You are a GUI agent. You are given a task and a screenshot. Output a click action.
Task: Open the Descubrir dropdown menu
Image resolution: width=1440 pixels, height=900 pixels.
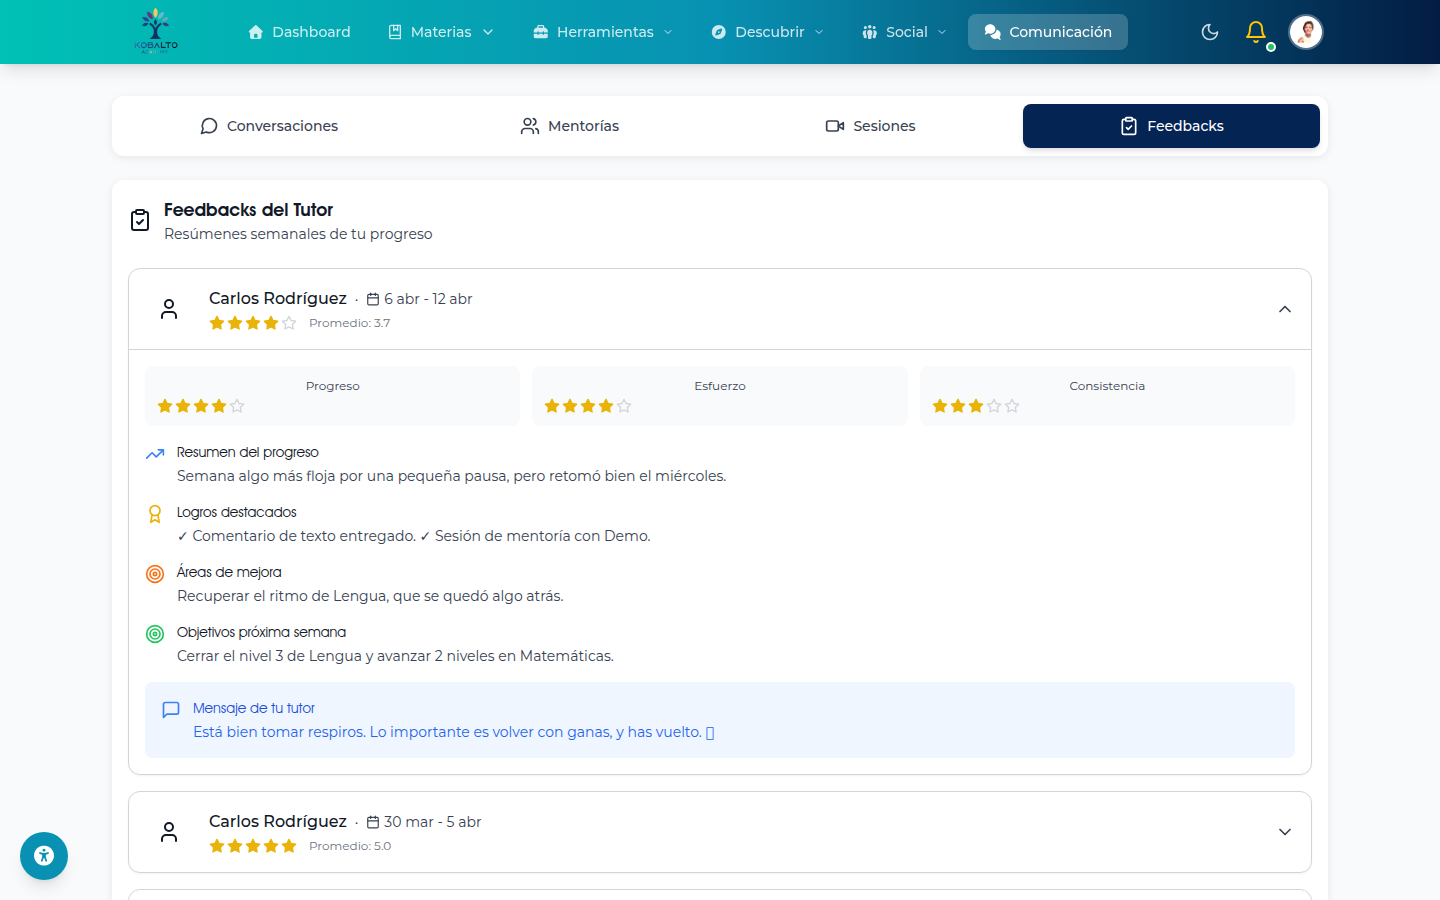[768, 32]
